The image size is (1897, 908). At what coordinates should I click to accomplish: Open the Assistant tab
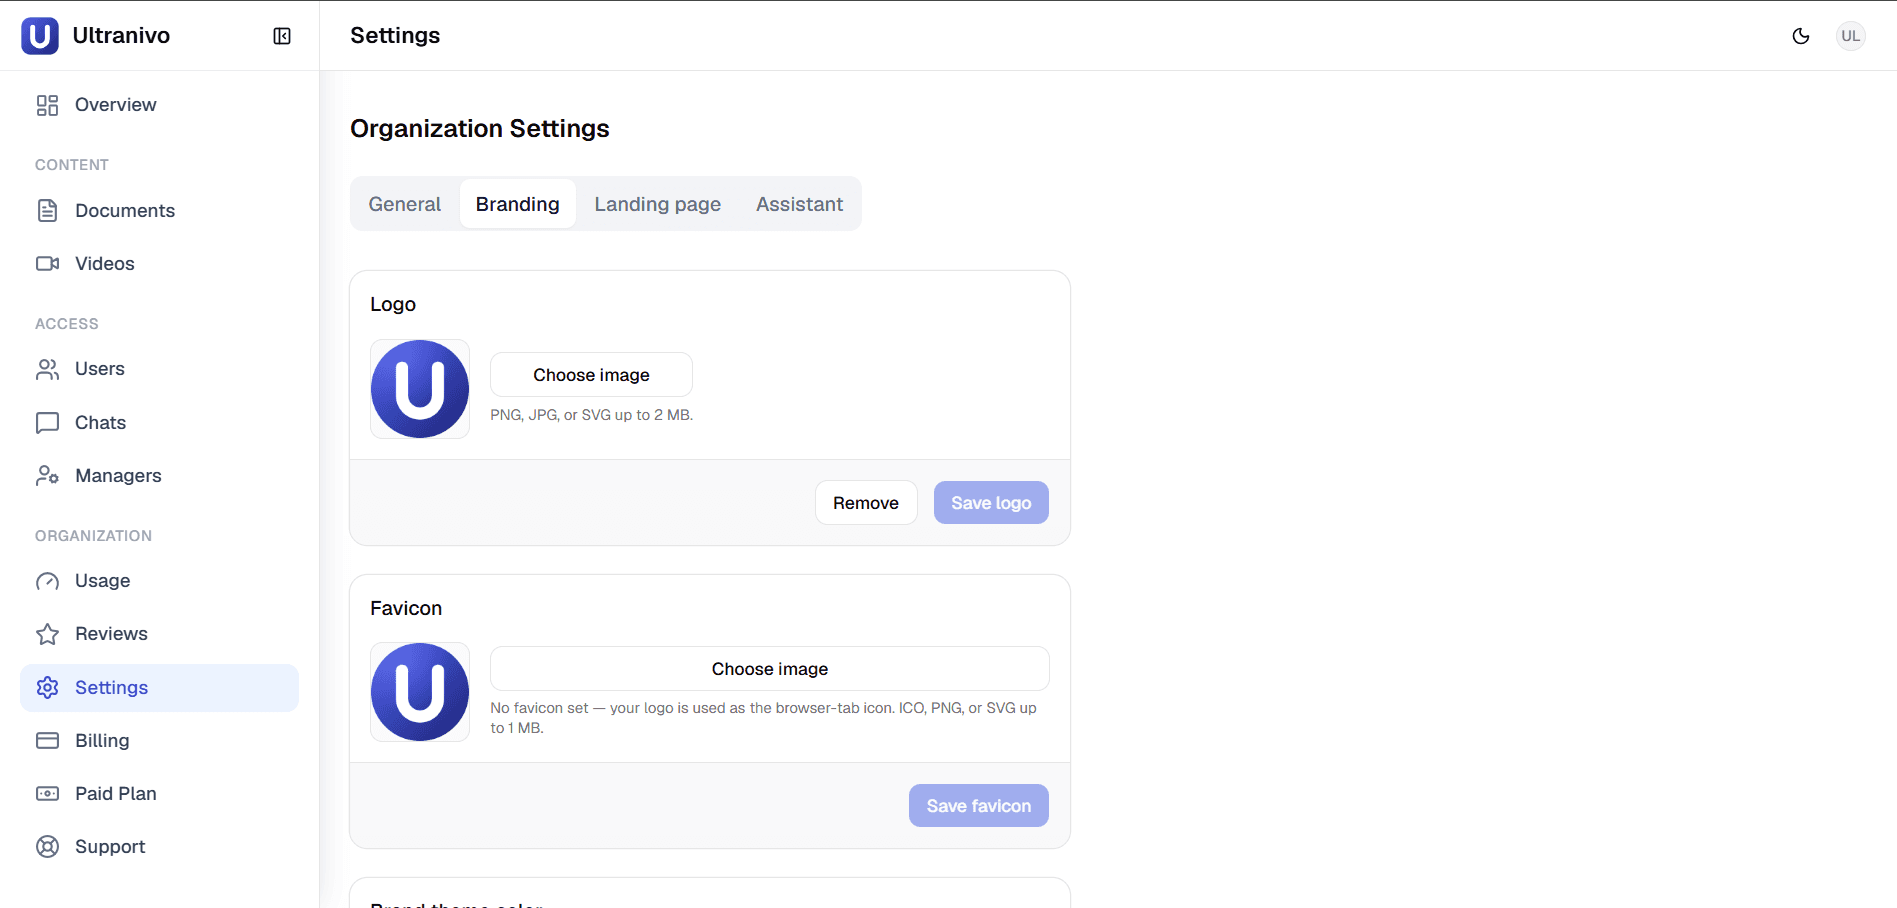tap(800, 204)
